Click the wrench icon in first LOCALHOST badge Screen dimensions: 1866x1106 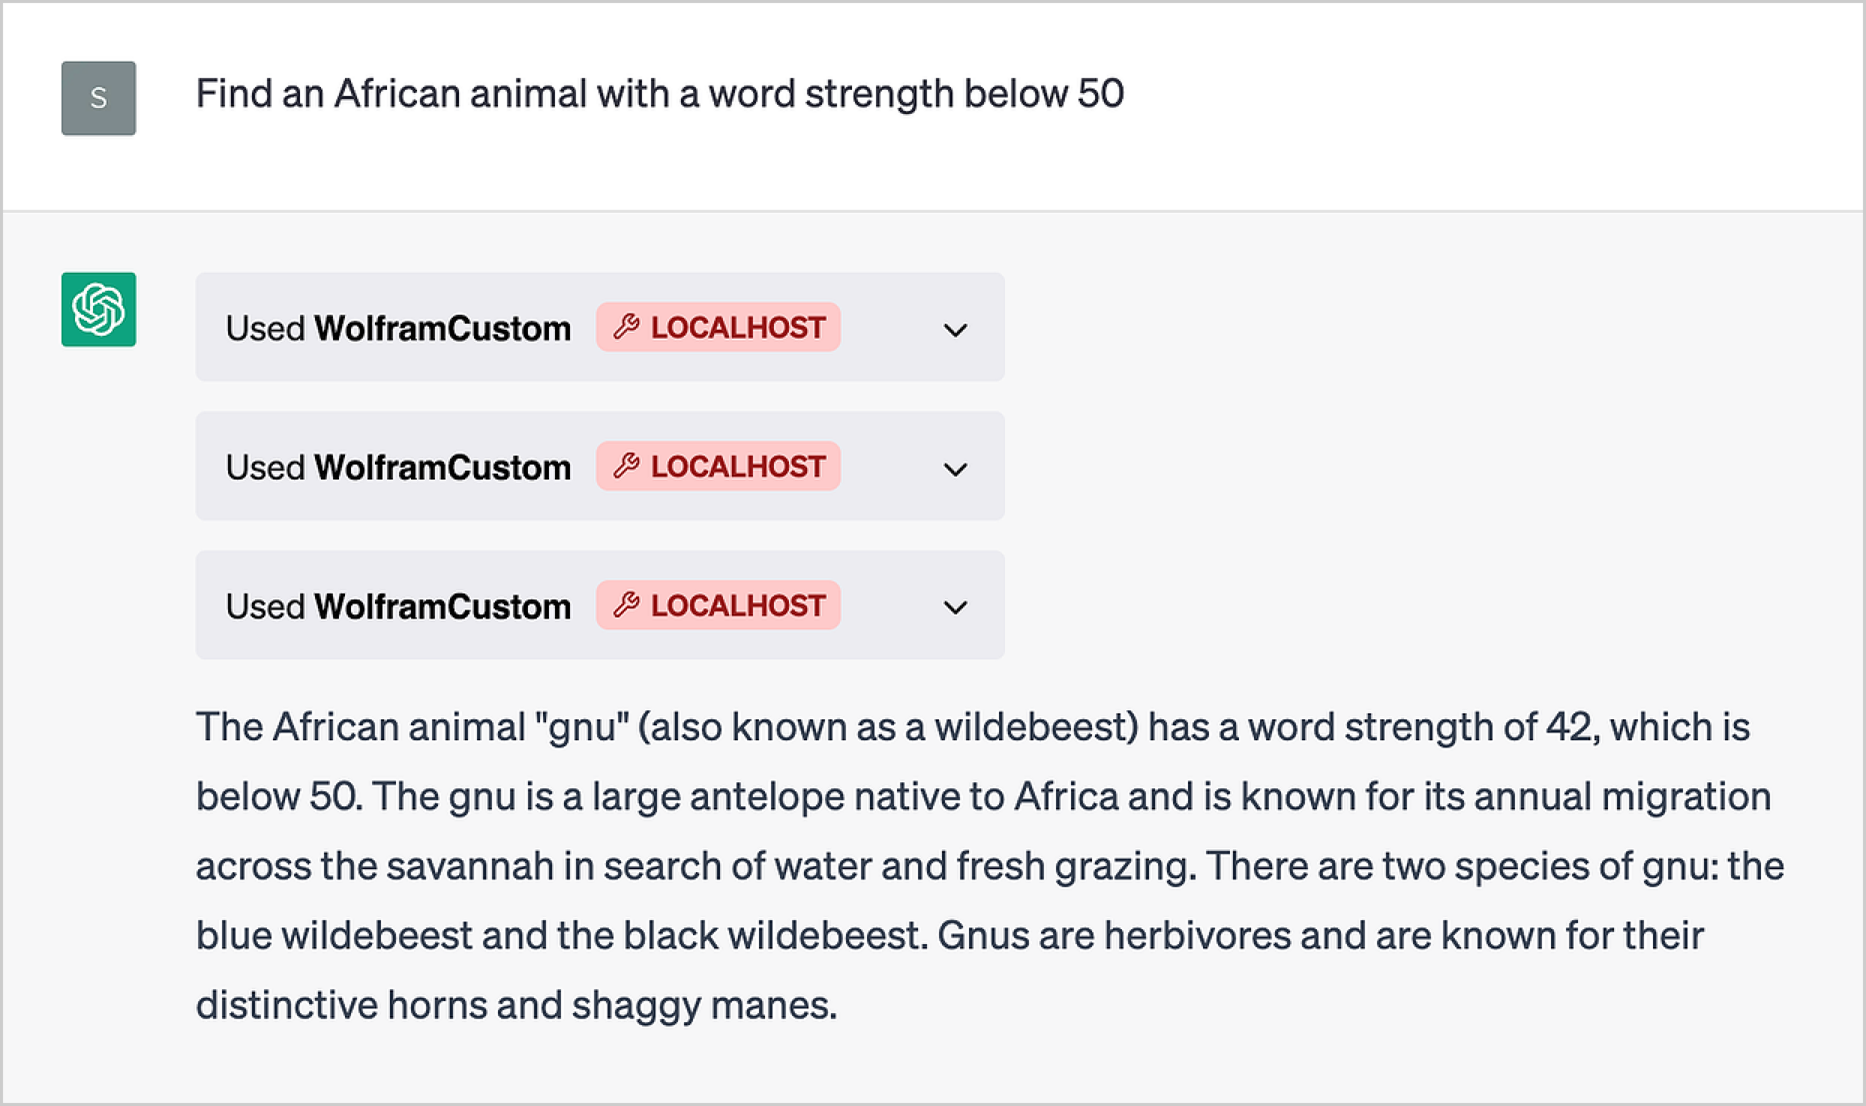(627, 327)
